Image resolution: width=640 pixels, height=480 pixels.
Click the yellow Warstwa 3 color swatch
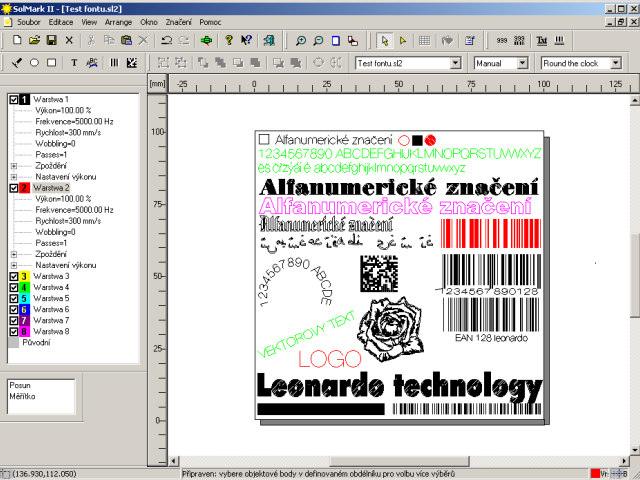point(24,276)
